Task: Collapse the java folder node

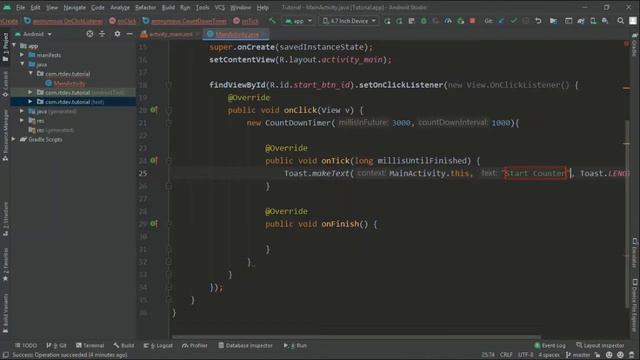Action: coord(22,64)
